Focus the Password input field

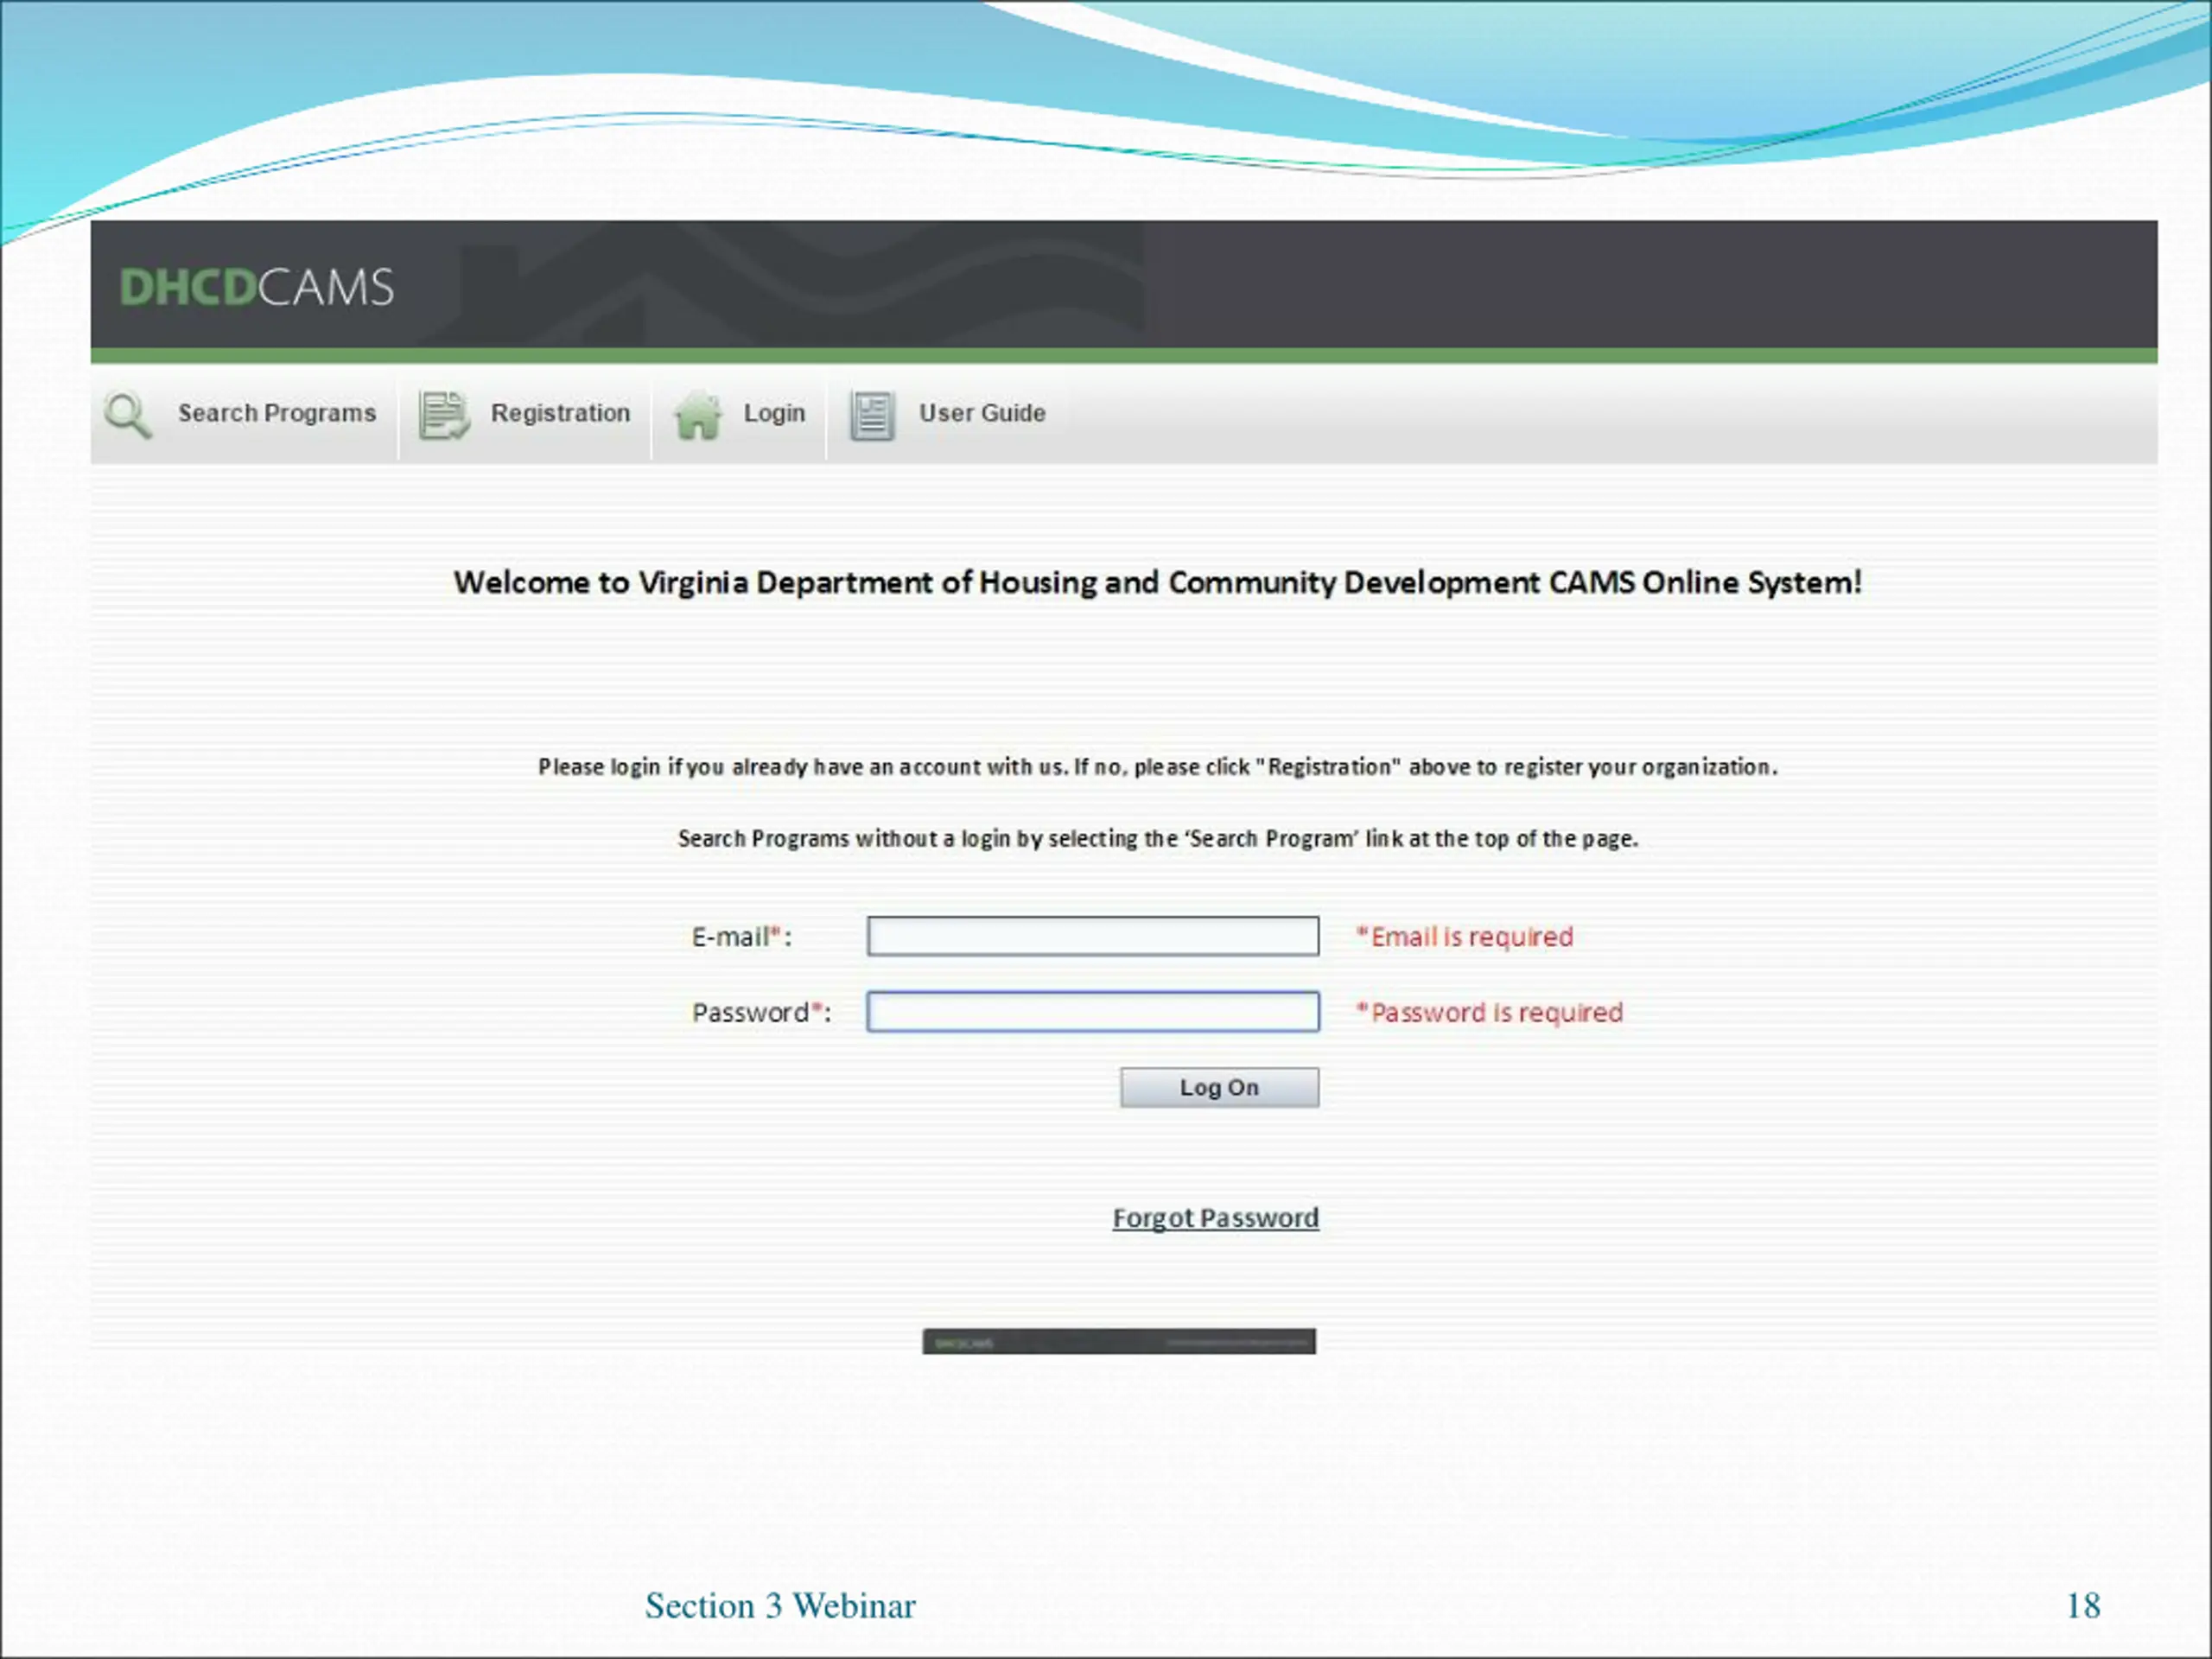pos(1092,1011)
